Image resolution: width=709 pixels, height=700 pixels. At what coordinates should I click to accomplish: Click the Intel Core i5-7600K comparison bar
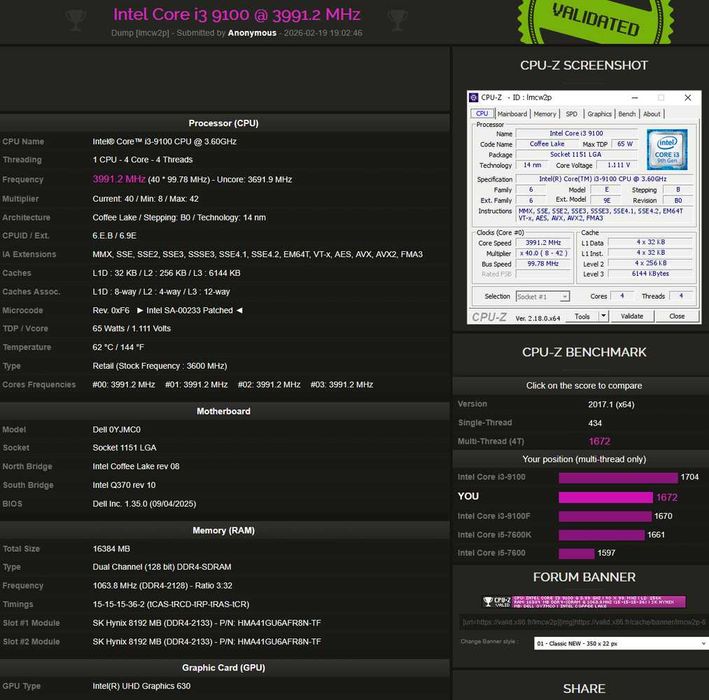coord(601,535)
